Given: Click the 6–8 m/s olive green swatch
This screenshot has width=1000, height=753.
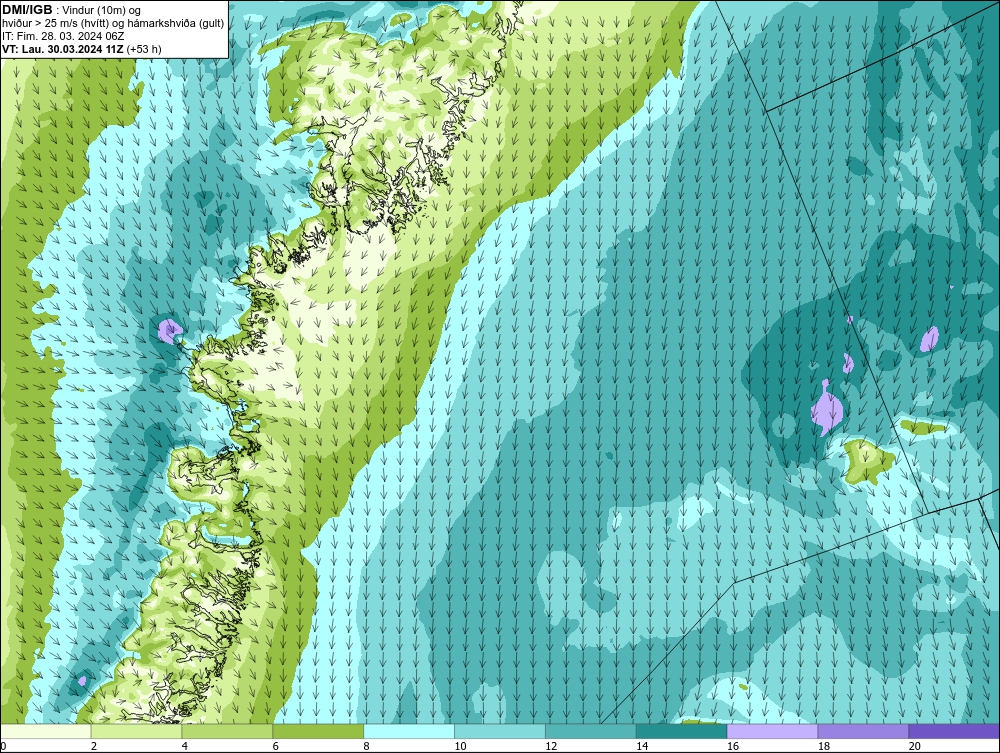Looking at the screenshot, I should (x=318, y=731).
